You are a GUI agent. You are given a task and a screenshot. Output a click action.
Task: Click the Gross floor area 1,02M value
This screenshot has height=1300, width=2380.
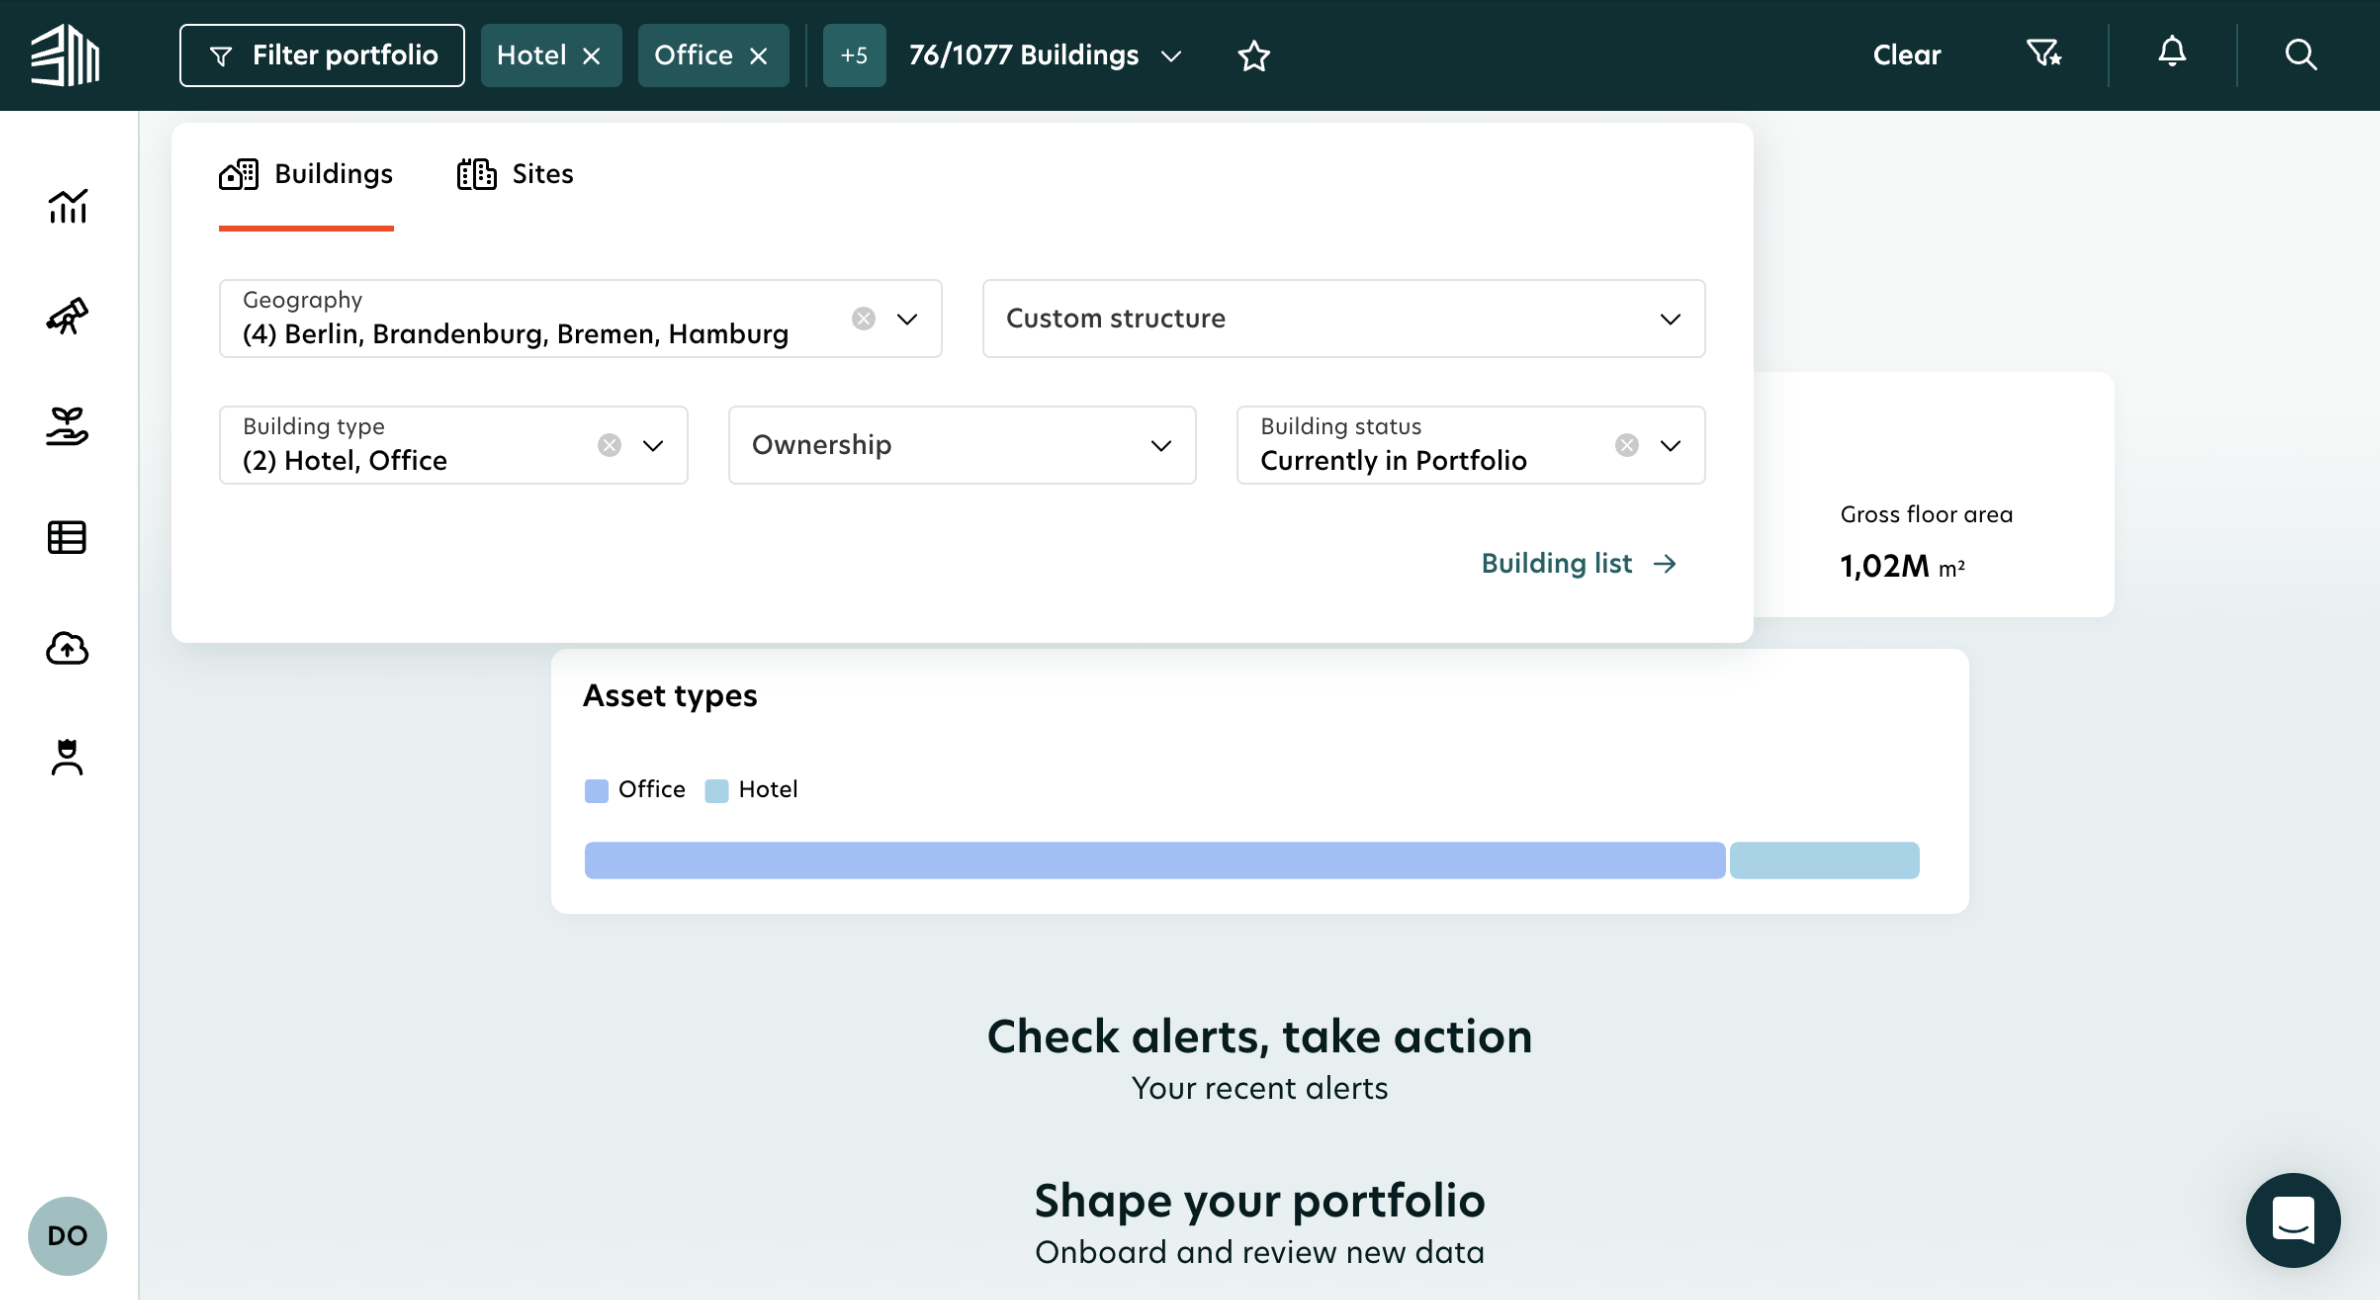point(1902,566)
